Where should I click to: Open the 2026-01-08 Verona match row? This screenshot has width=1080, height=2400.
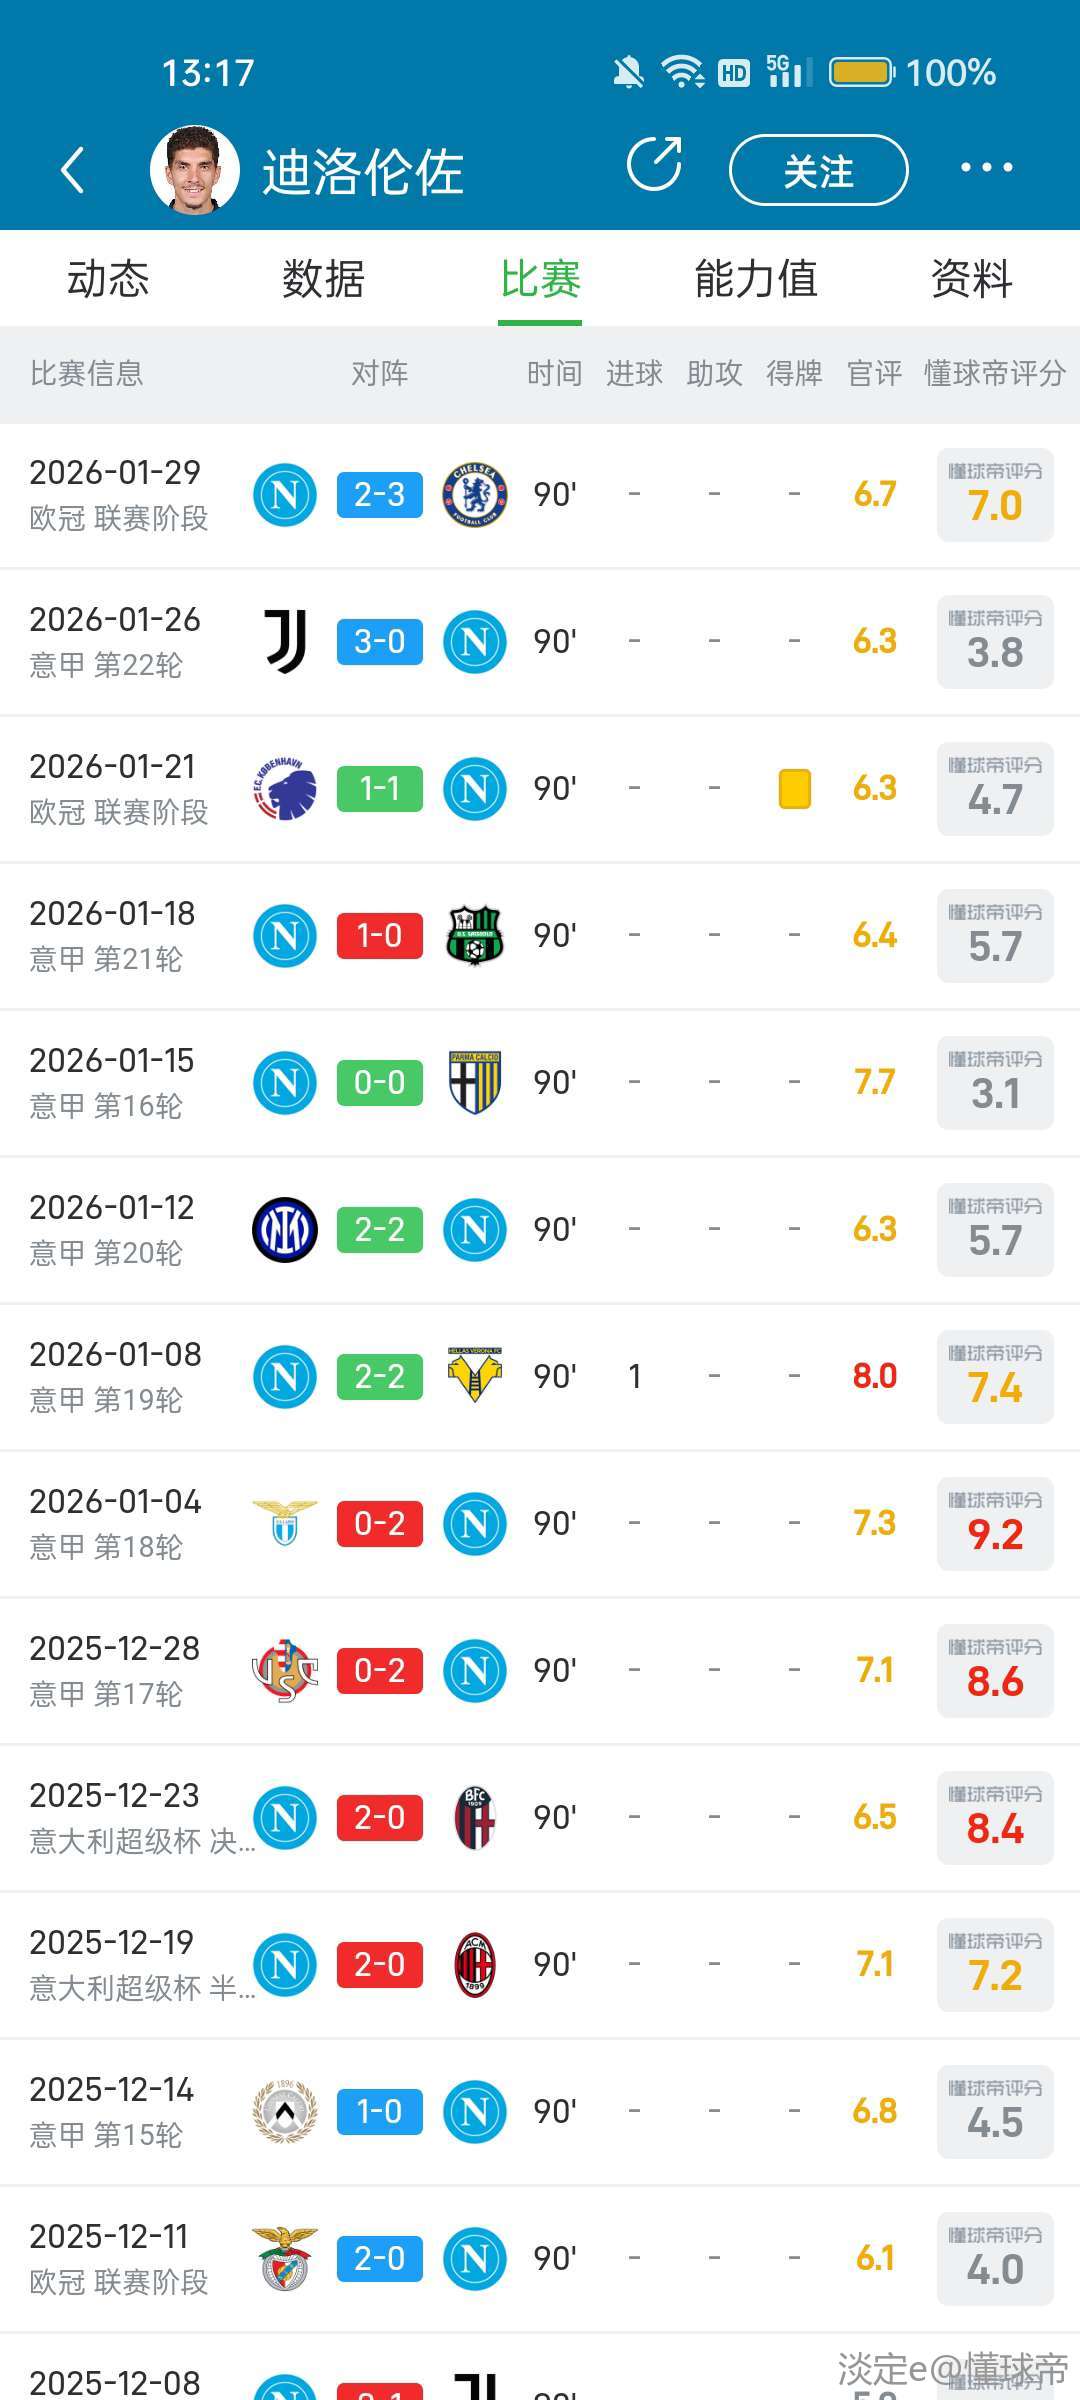pos(540,1376)
